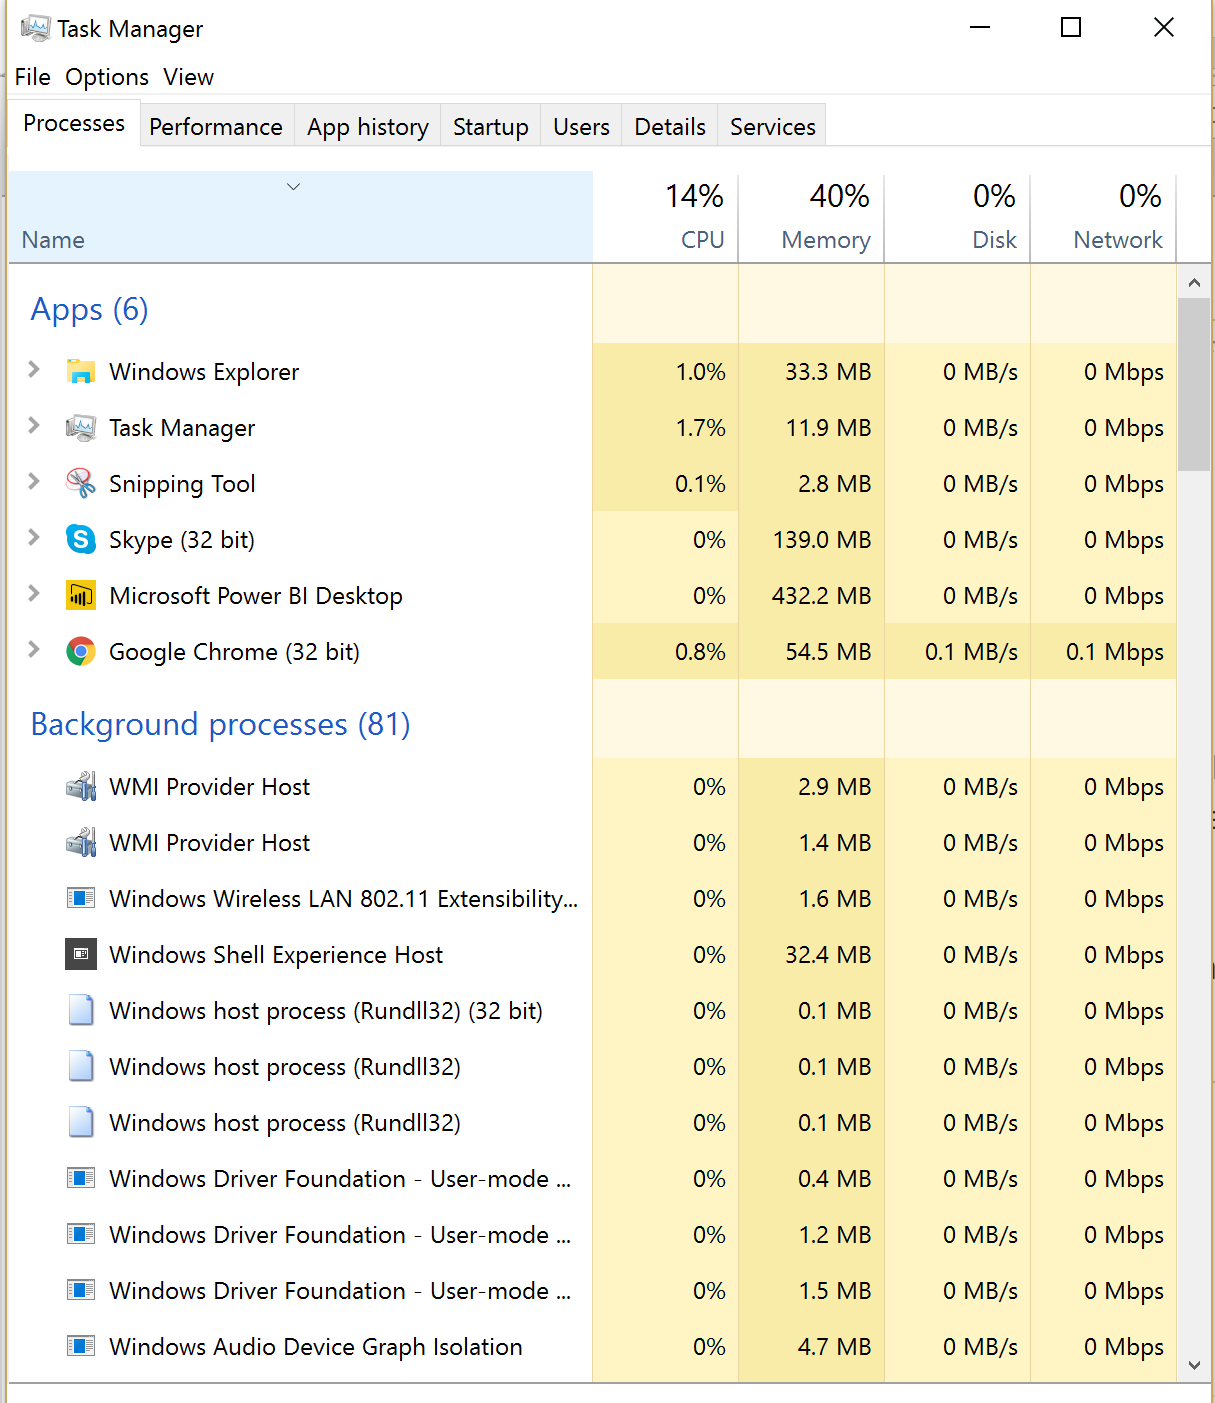1215x1403 pixels.
Task: Select Windows Wireless LAN 802.11 Extensibility process
Action: [x=592, y=899]
